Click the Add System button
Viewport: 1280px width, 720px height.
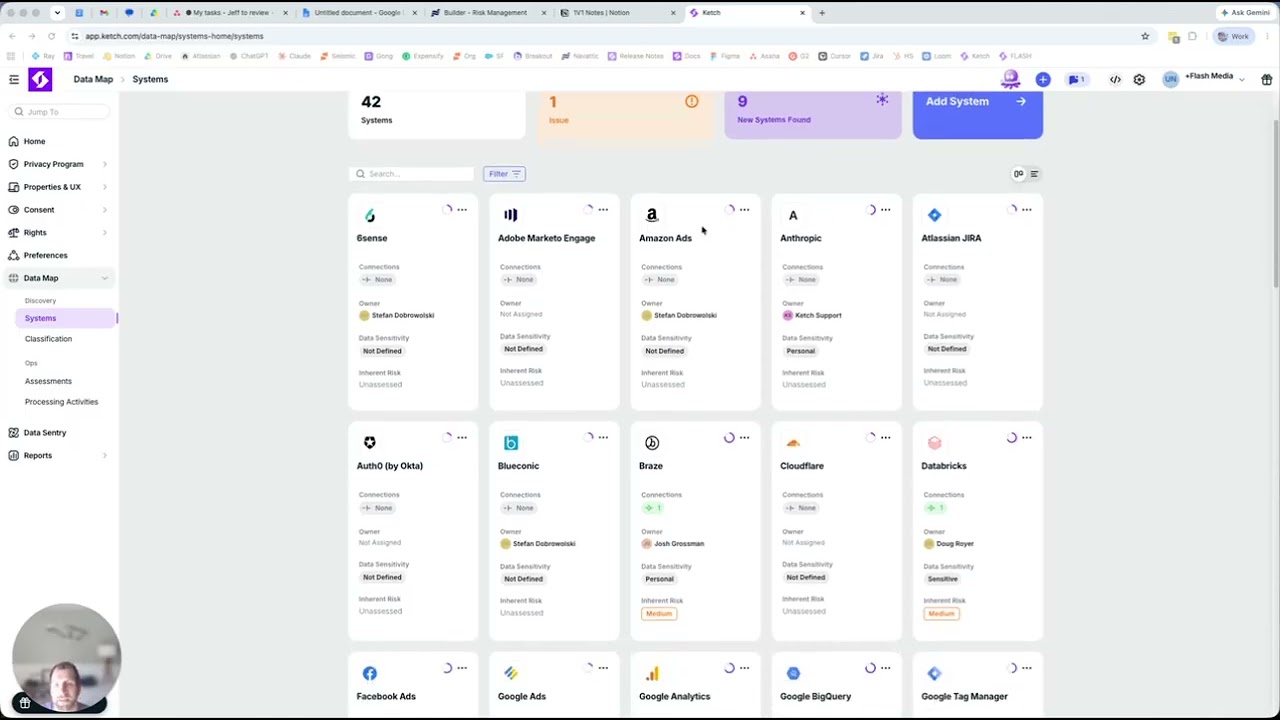pyautogui.click(x=977, y=114)
